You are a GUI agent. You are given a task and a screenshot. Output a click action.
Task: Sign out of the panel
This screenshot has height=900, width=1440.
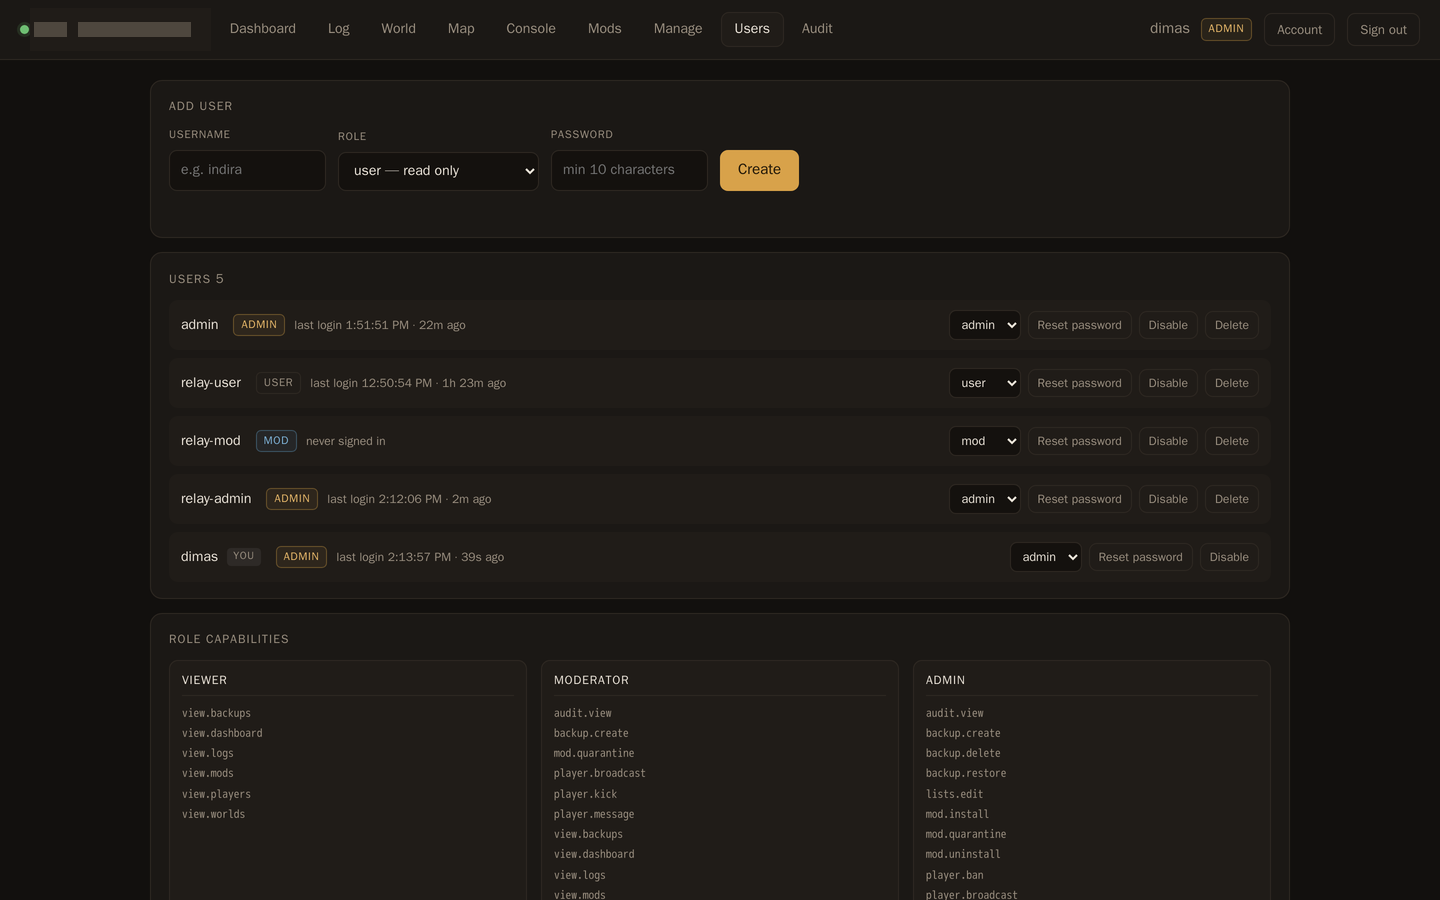point(1383,30)
